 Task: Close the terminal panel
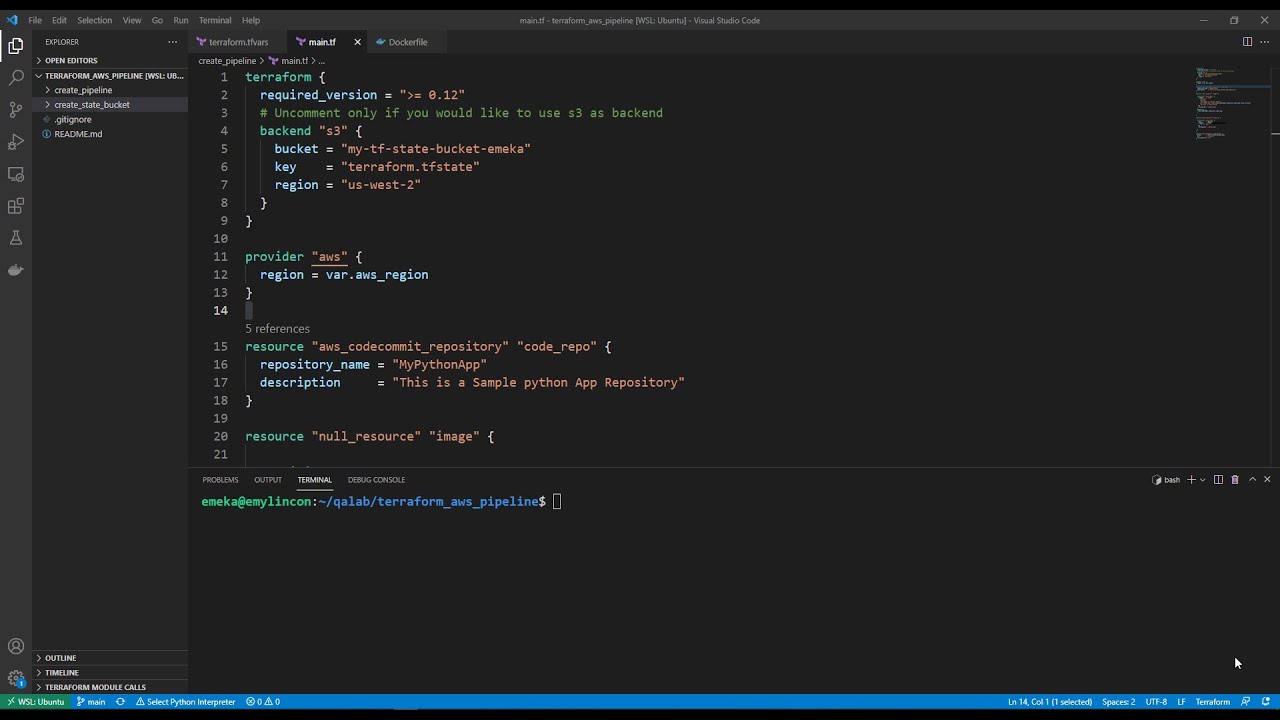point(1268,480)
